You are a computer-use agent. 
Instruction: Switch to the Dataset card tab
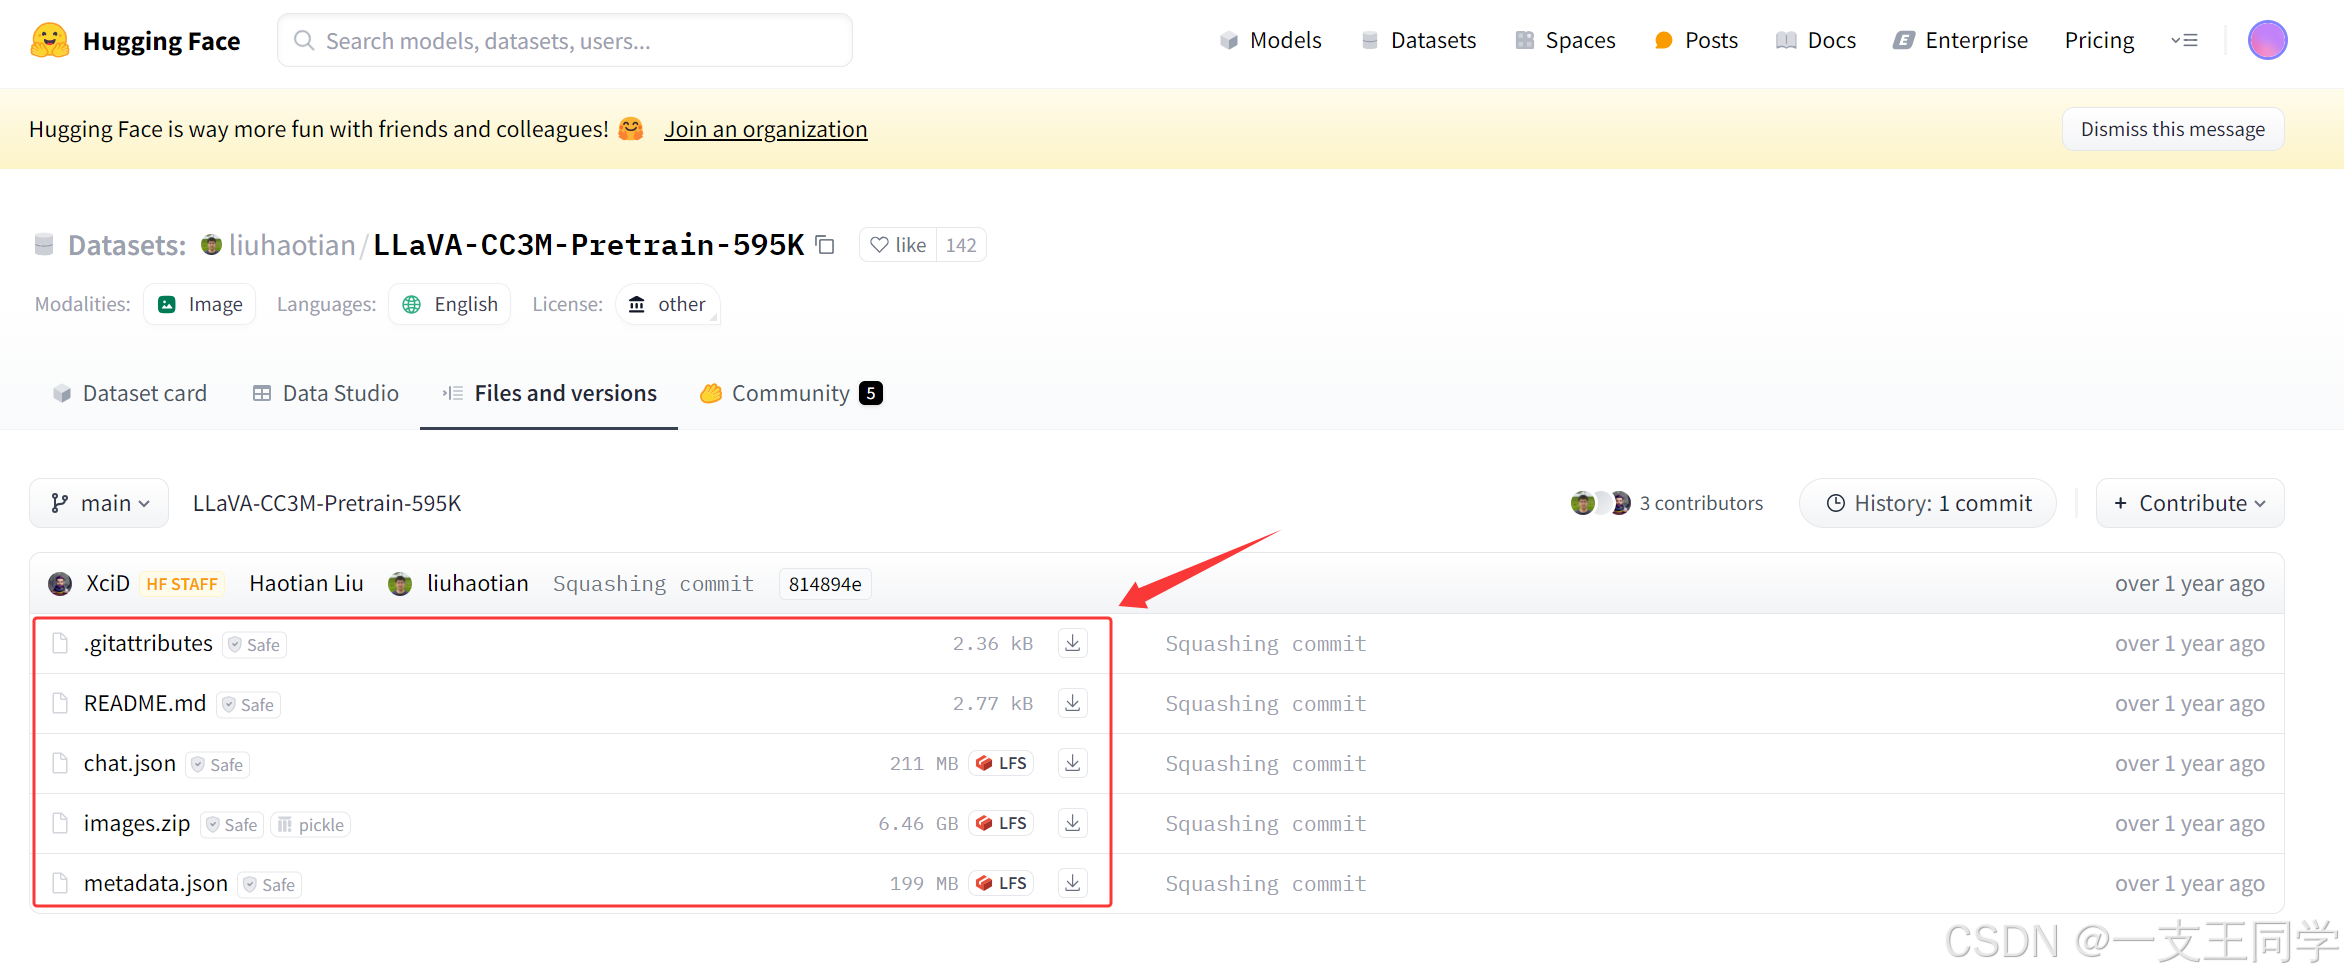[130, 393]
